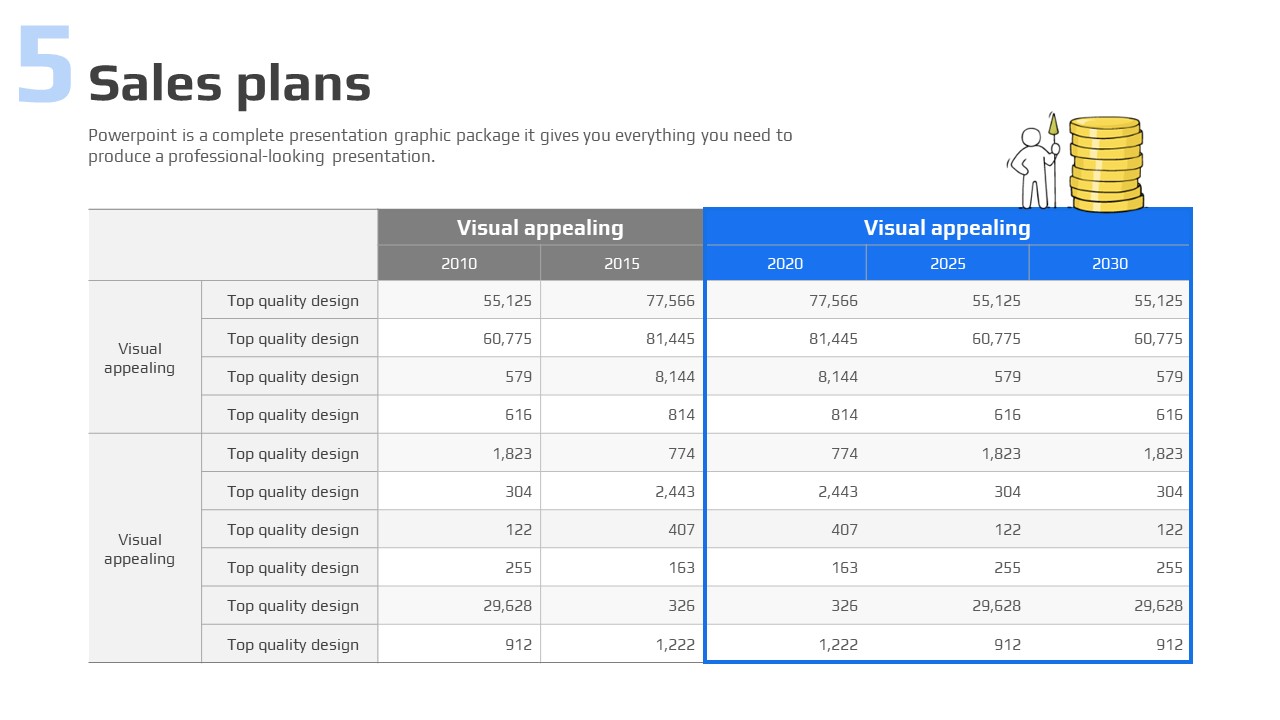Click the large light-blue number 5
The image size is (1280, 720).
45,65
